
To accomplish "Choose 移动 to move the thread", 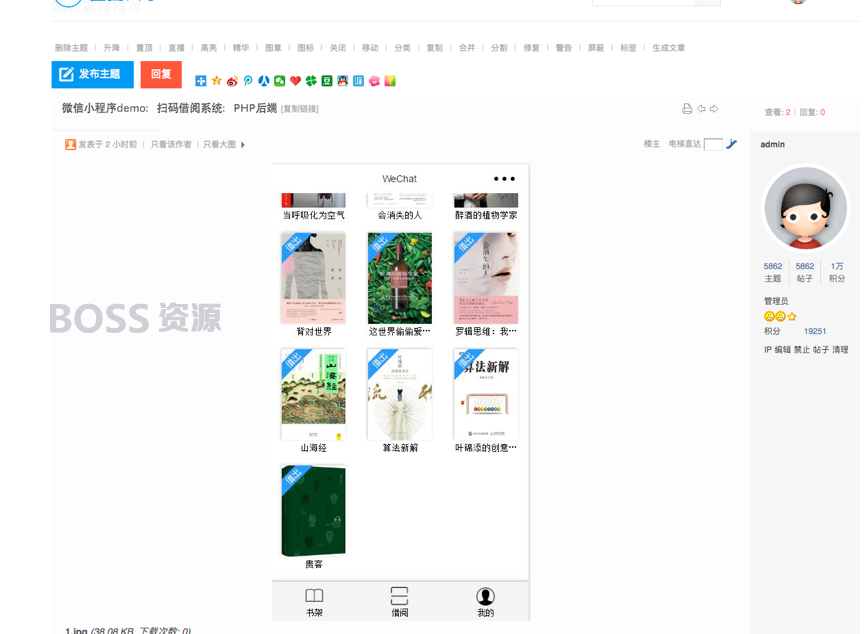I will pyautogui.click(x=370, y=48).
